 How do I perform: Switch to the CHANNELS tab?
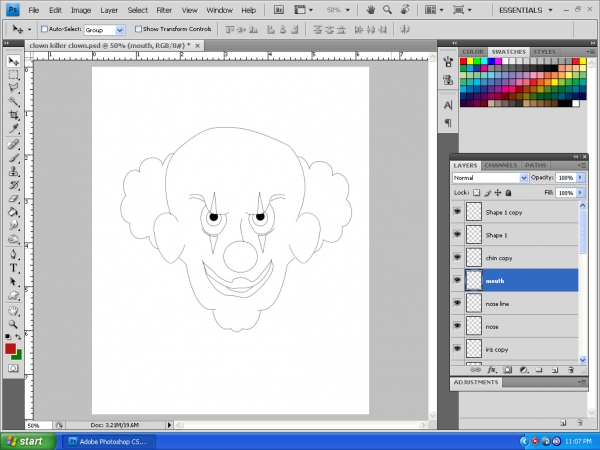(501, 165)
